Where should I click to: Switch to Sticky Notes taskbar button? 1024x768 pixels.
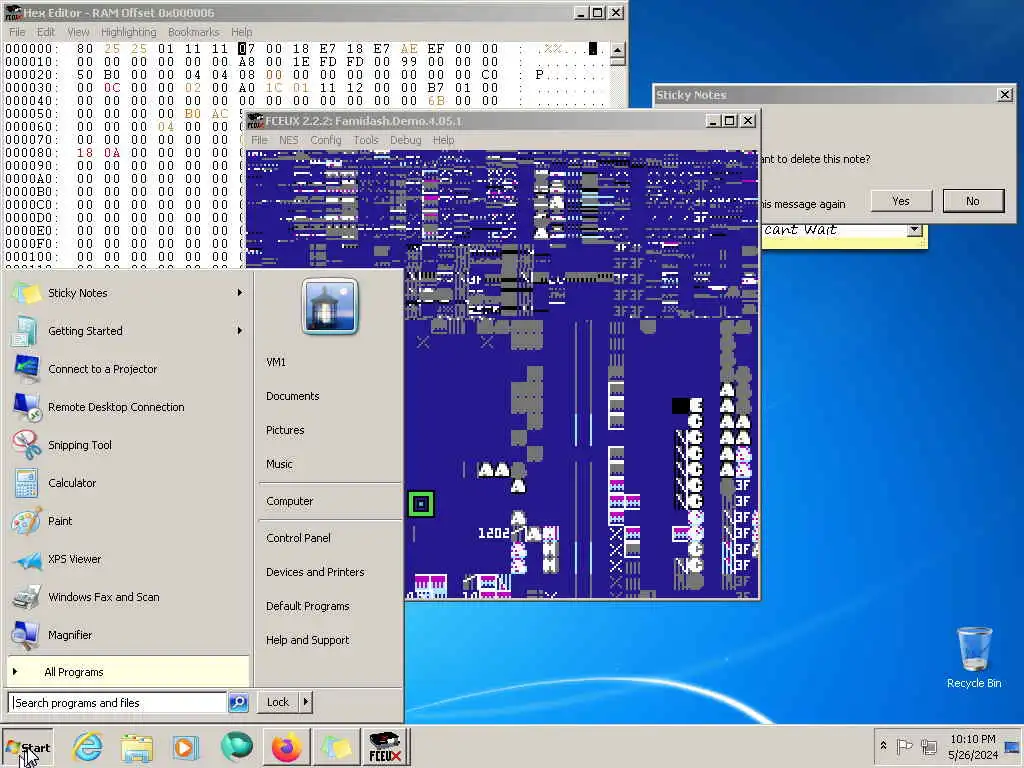(336, 746)
